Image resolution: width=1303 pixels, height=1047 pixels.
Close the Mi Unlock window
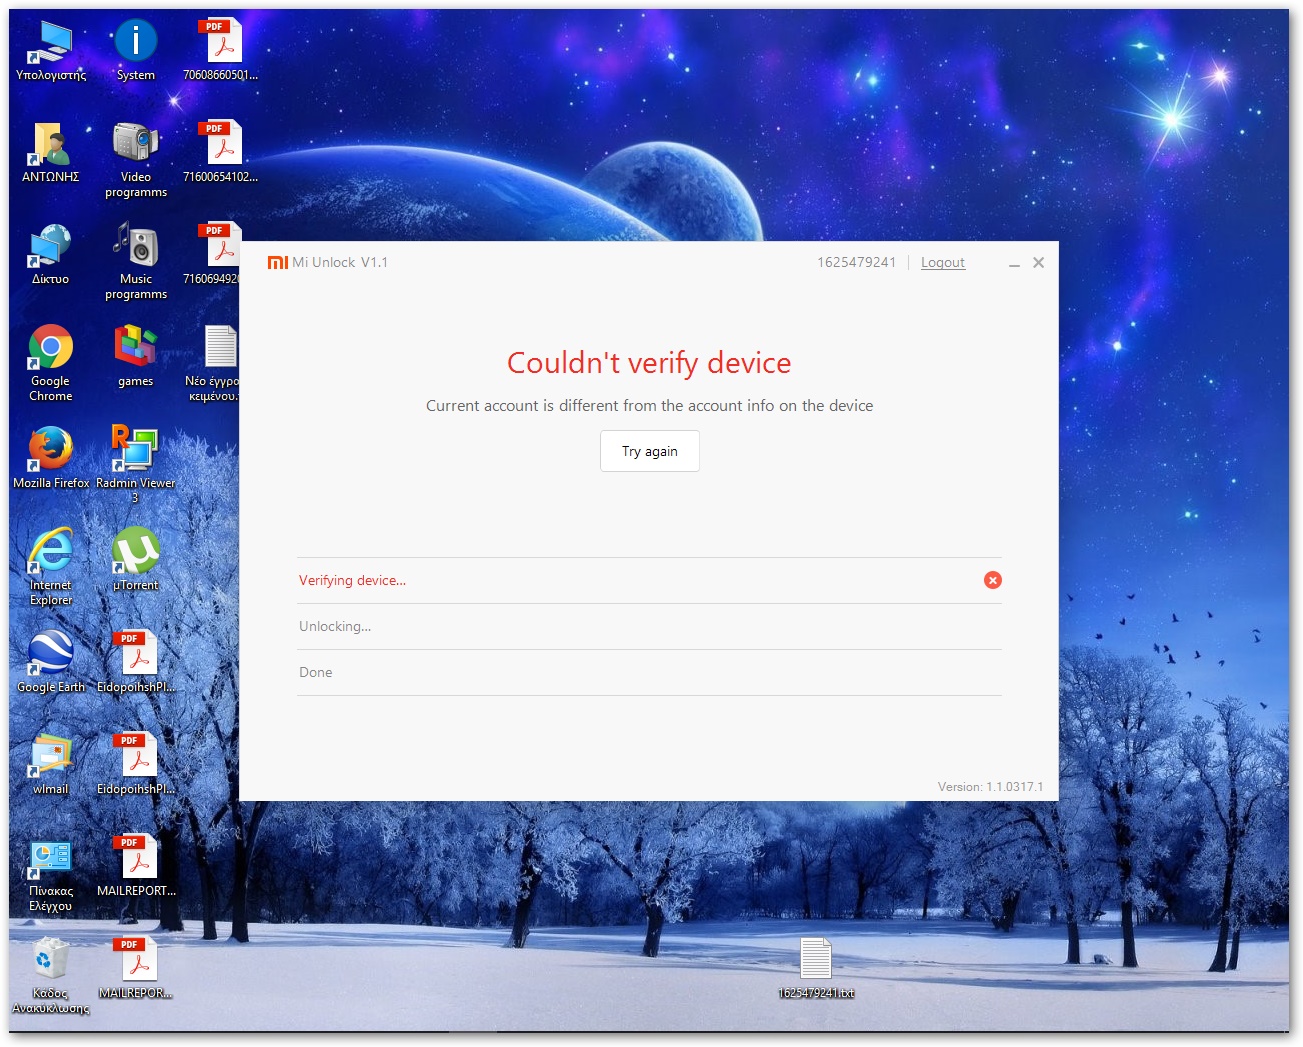(1038, 262)
